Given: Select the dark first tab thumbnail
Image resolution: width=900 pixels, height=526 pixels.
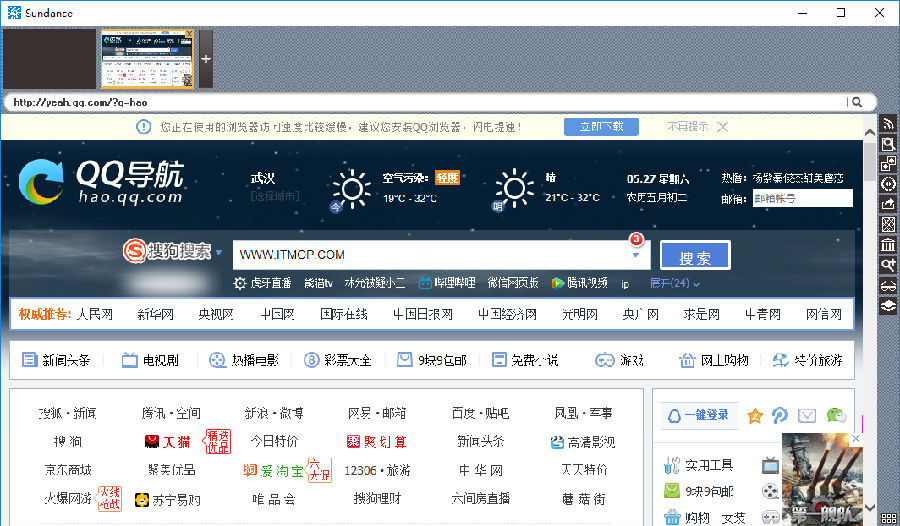Looking at the screenshot, I should [x=49, y=59].
